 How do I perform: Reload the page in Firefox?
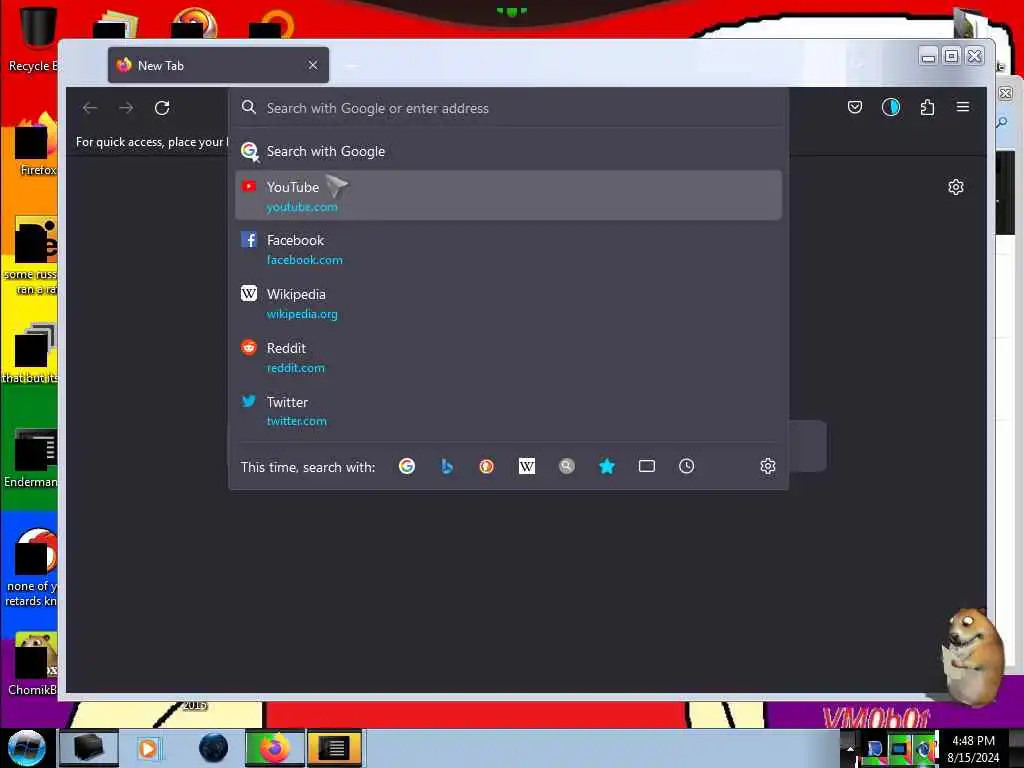tap(162, 108)
